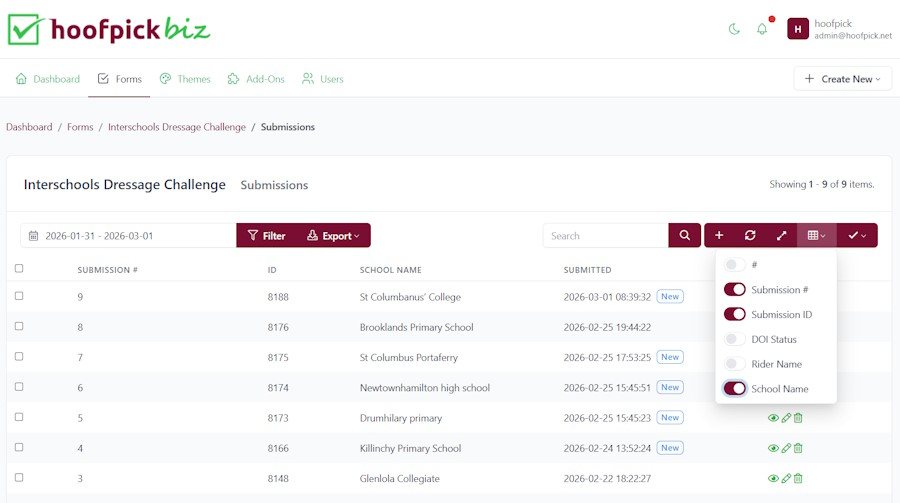Refresh the submissions table
The image size is (900, 503).
point(750,235)
